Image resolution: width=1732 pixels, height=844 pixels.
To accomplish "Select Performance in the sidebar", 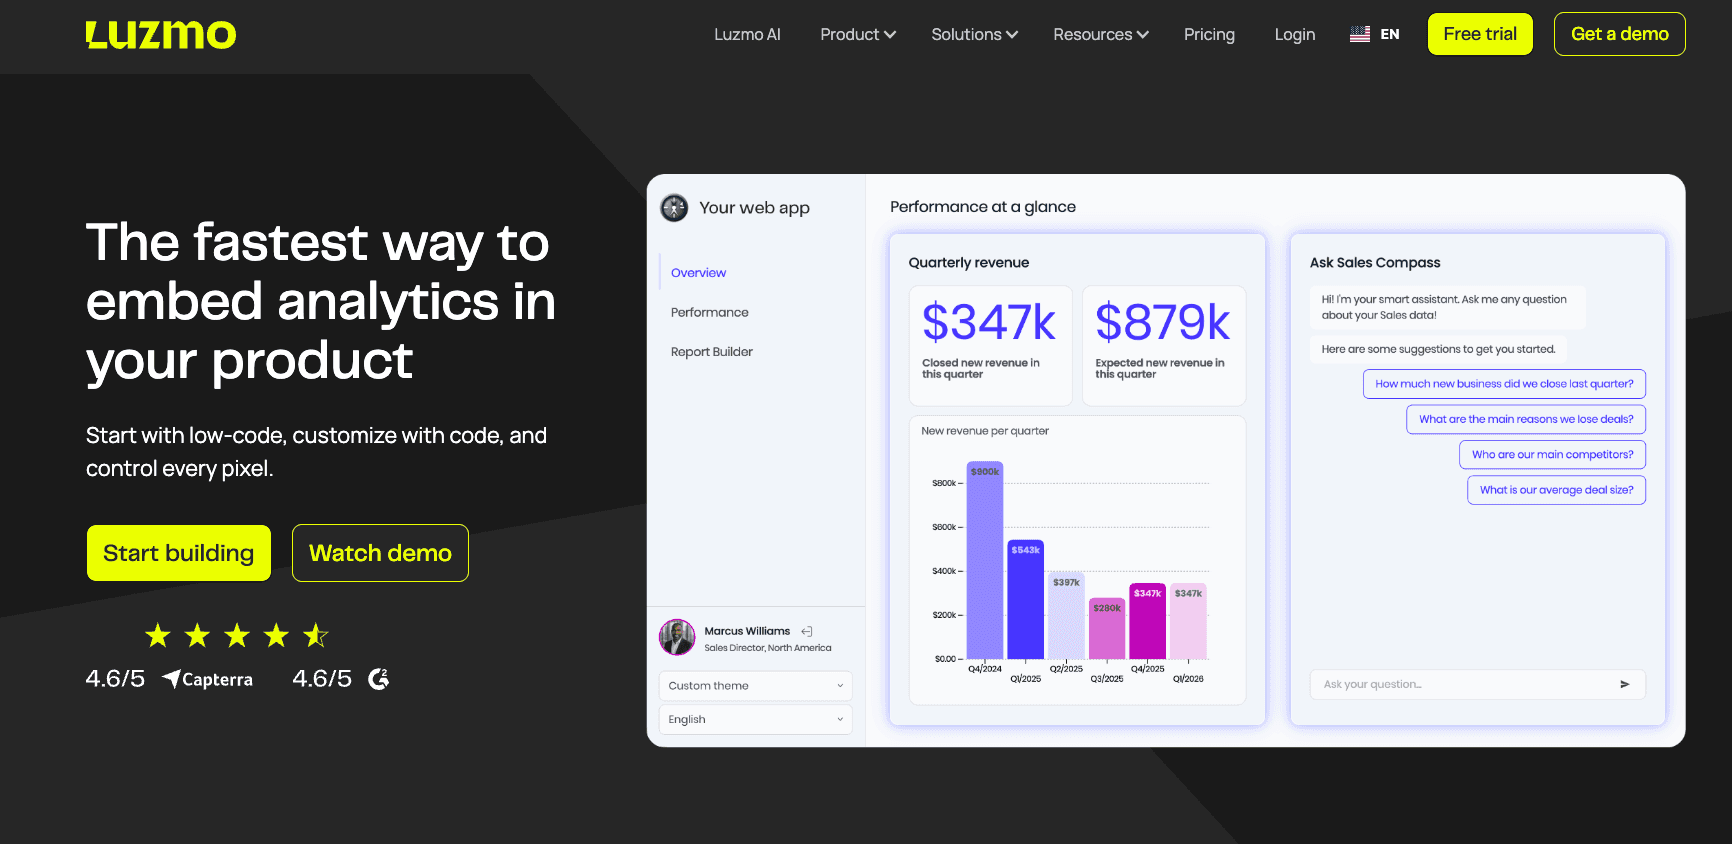I will [710, 312].
